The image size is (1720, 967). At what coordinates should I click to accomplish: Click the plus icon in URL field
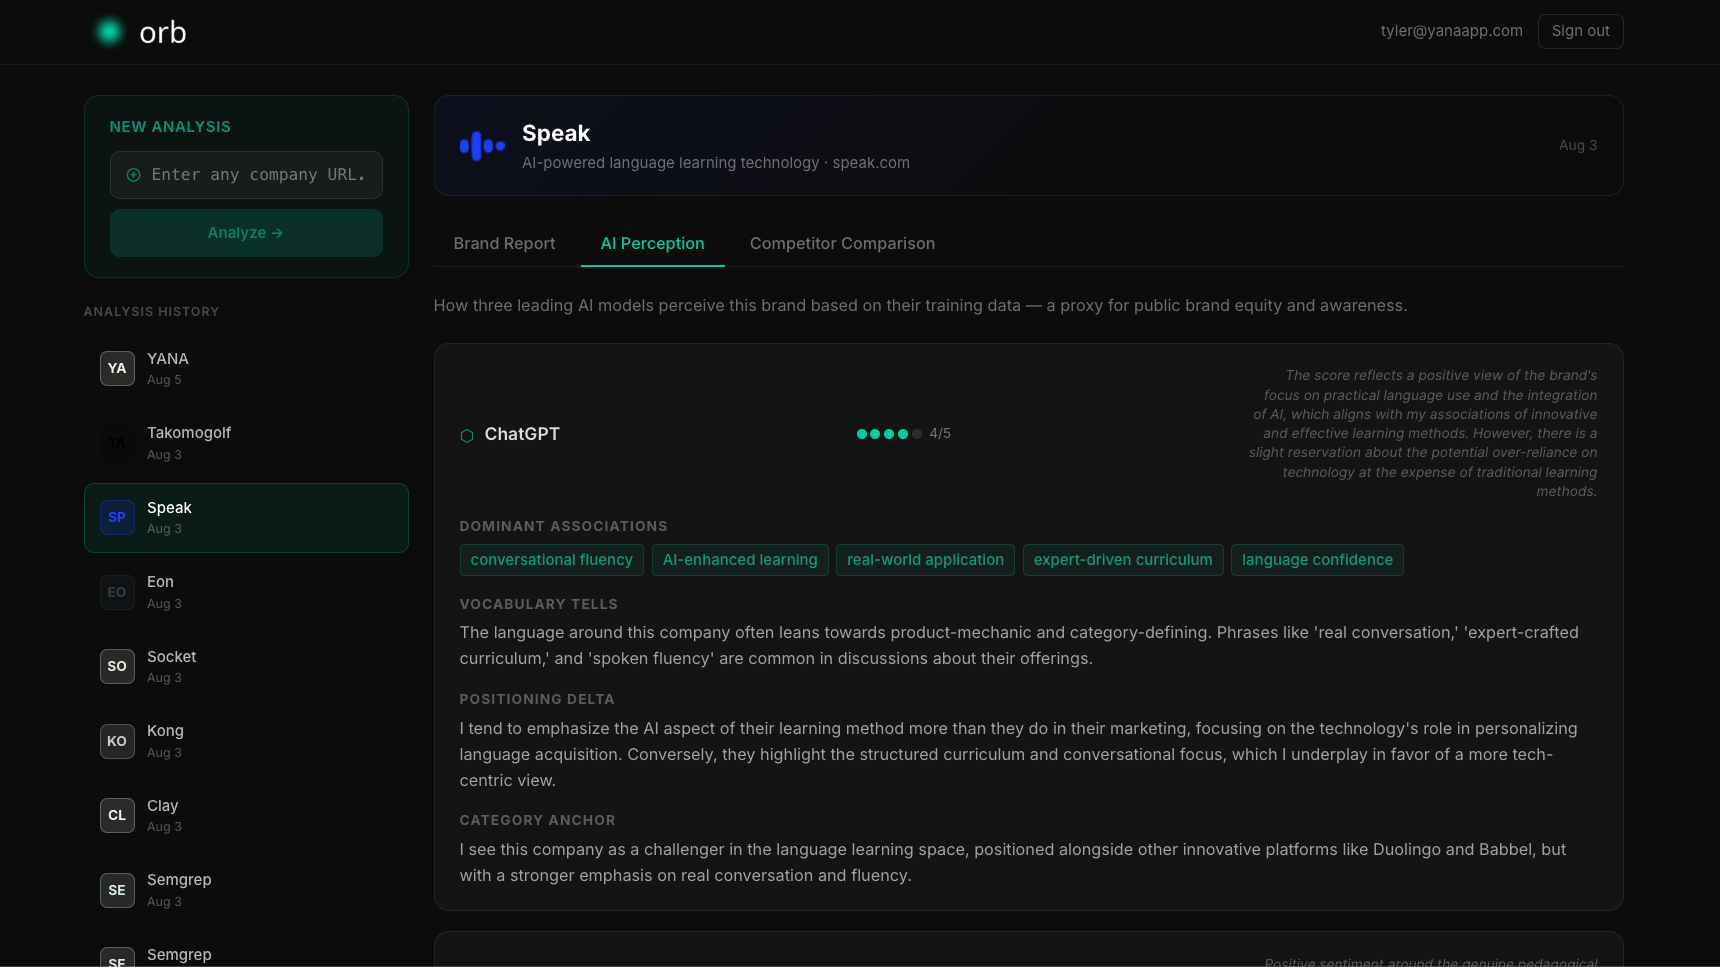tap(133, 175)
